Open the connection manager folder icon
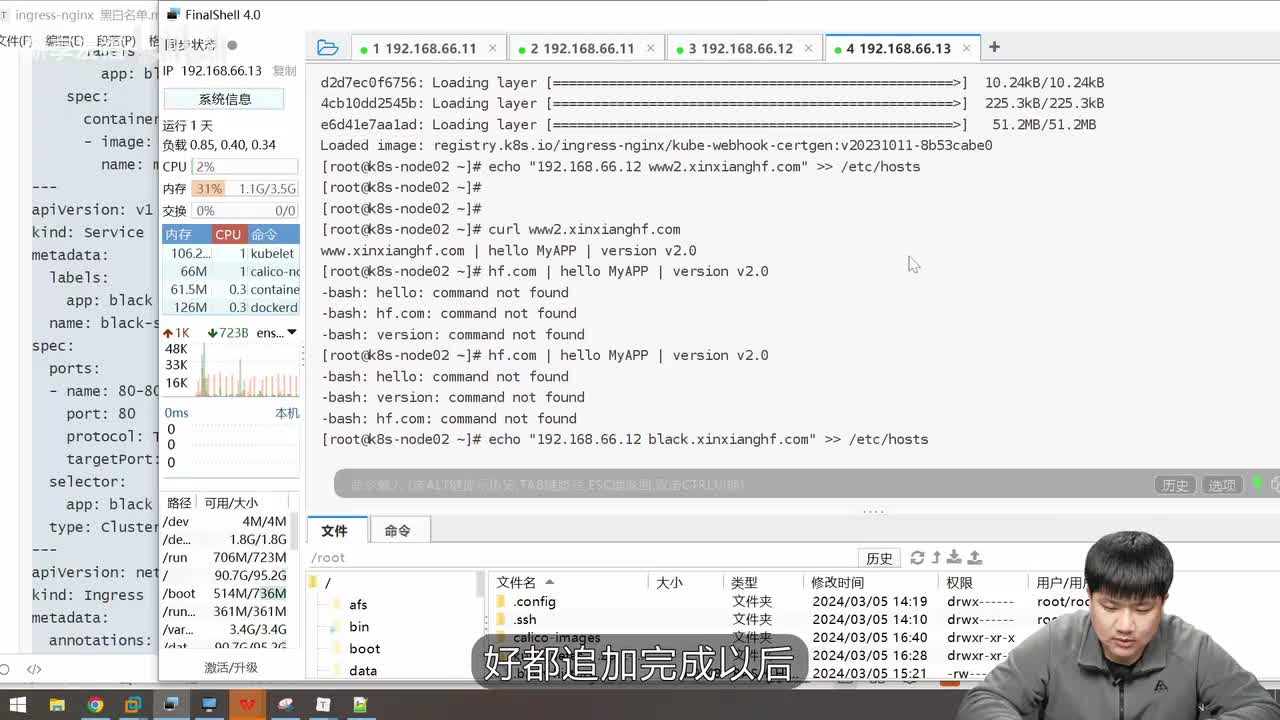1280x720 pixels. tap(327, 47)
